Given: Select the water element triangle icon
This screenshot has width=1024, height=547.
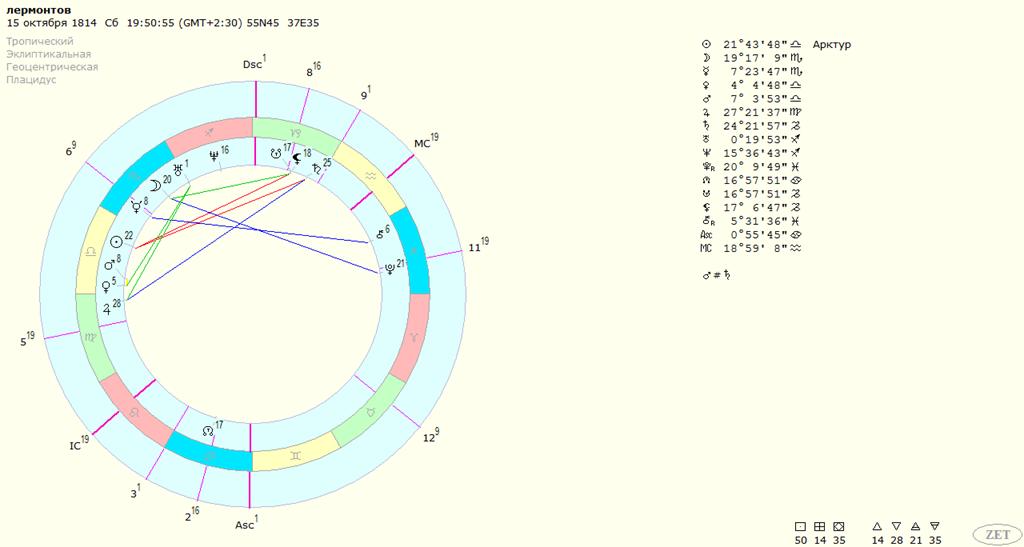Looking at the screenshot, I should point(934,526).
